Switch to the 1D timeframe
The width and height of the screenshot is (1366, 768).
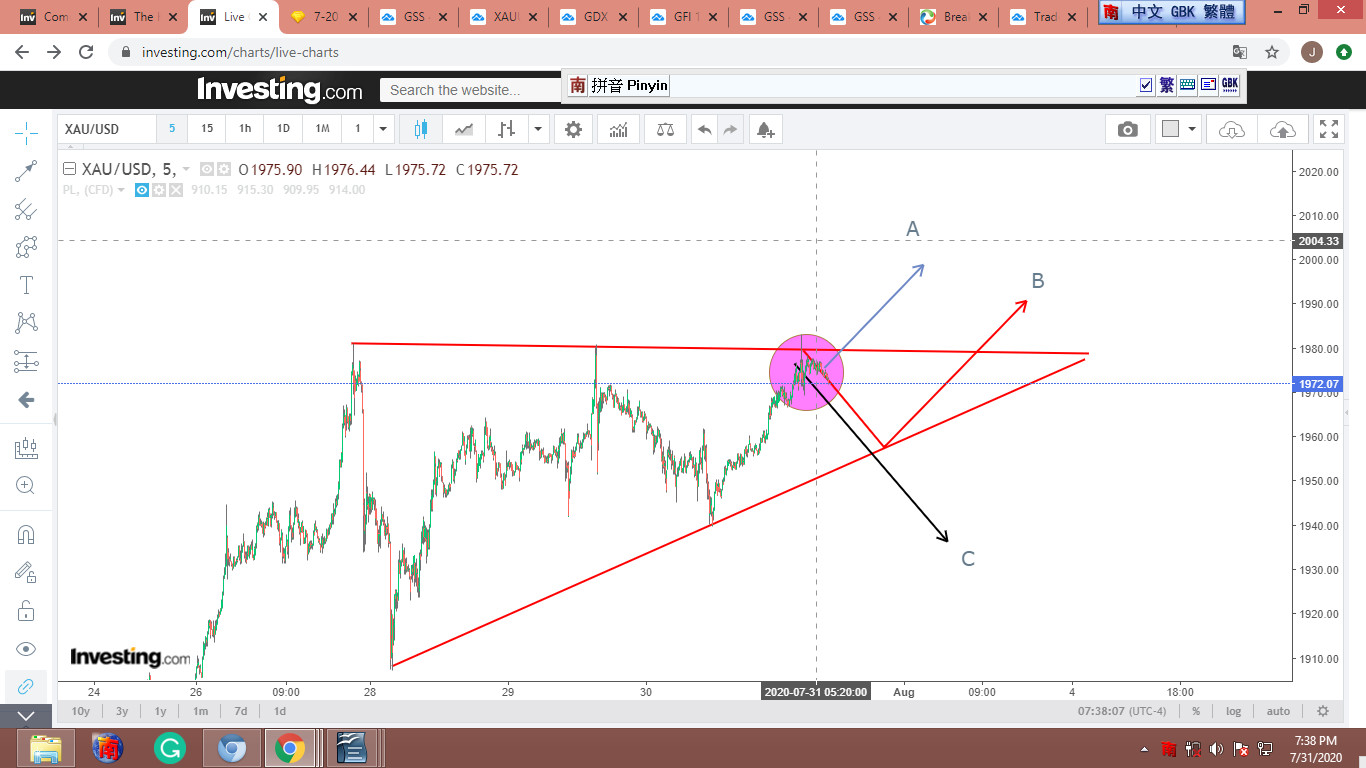[283, 129]
